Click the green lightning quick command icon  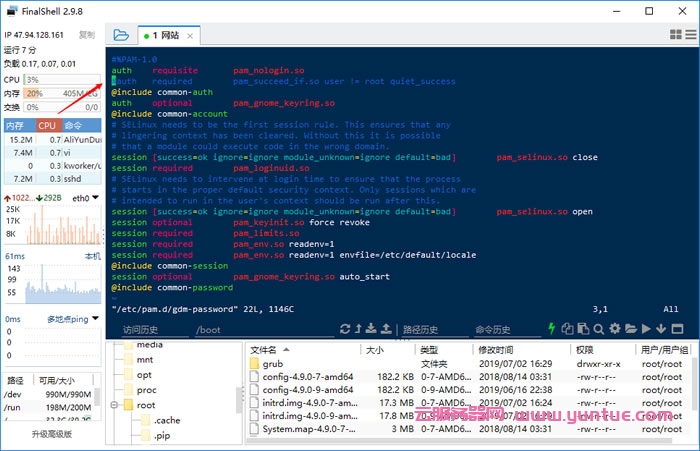(x=552, y=328)
